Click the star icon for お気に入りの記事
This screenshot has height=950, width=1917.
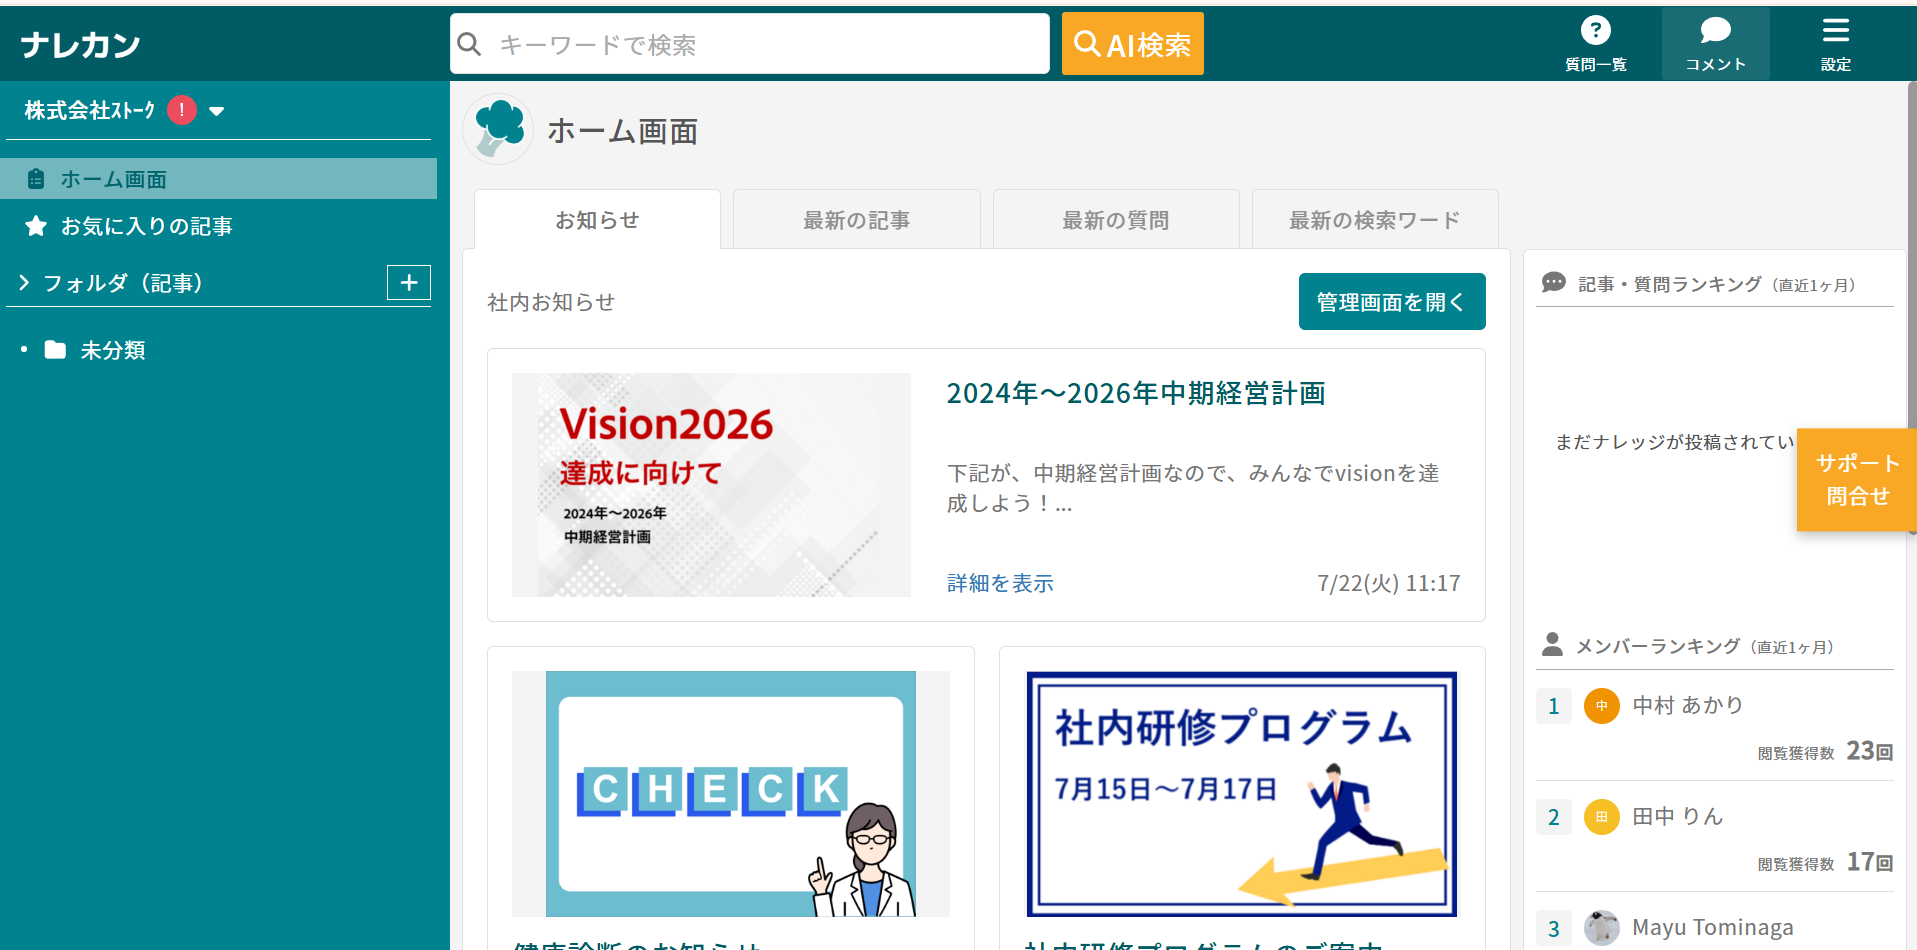[36, 226]
